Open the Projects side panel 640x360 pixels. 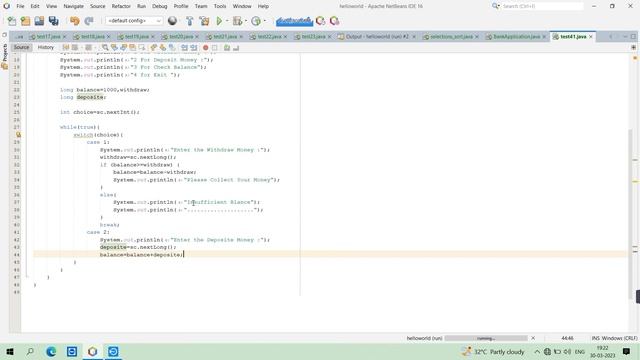[x=4, y=57]
